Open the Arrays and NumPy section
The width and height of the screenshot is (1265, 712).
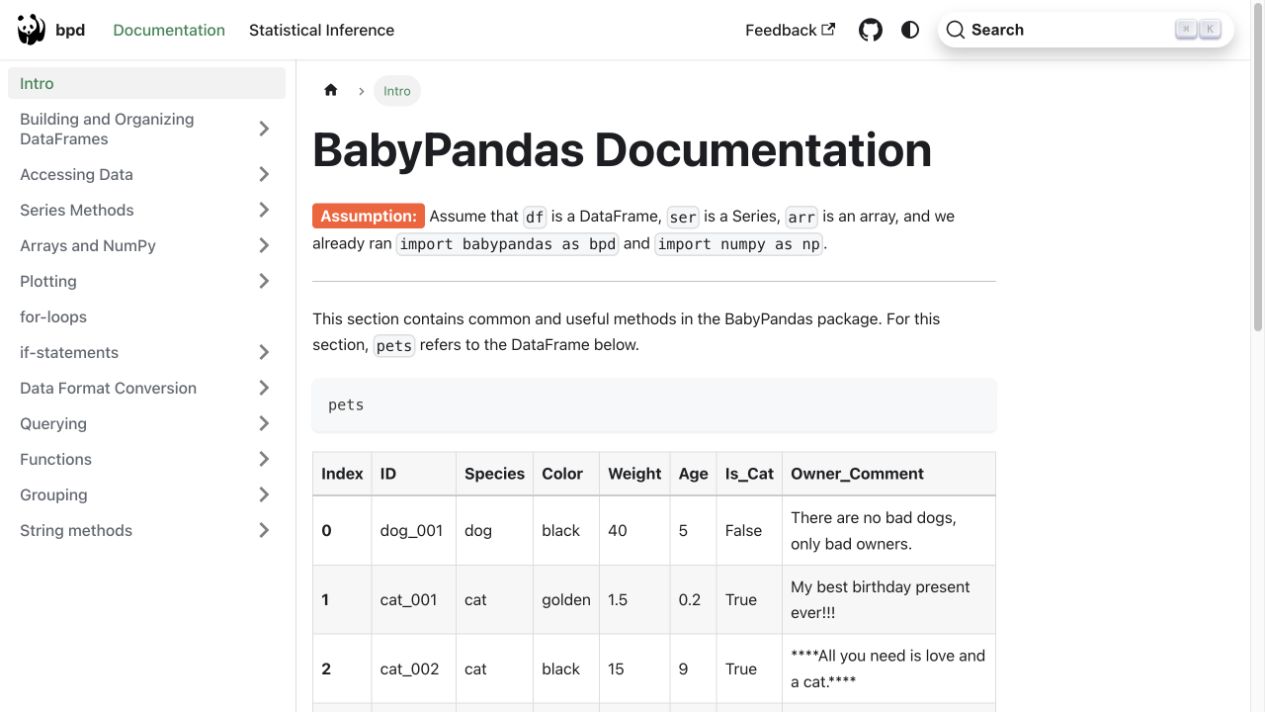click(x=88, y=245)
